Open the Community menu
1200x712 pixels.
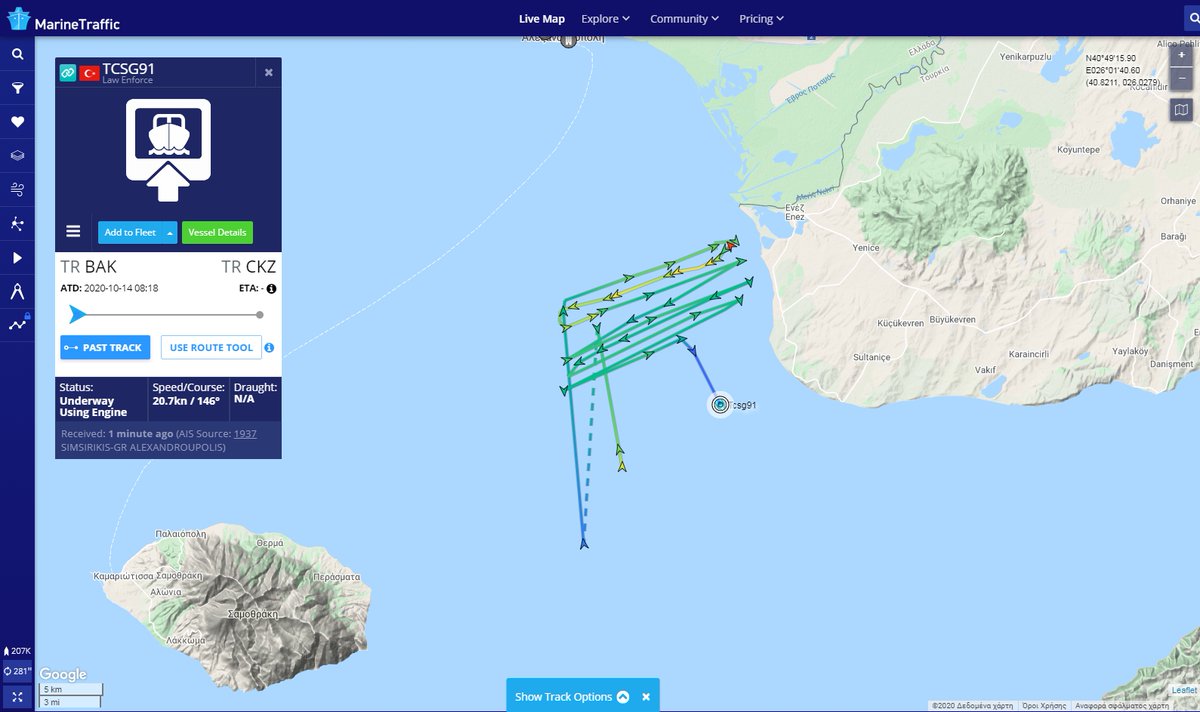(684, 19)
